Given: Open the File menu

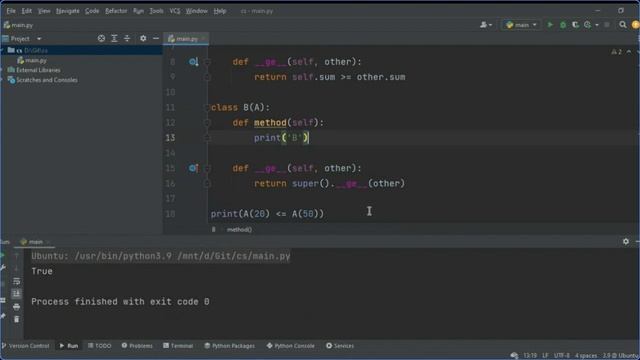Looking at the screenshot, I should coord(11,11).
